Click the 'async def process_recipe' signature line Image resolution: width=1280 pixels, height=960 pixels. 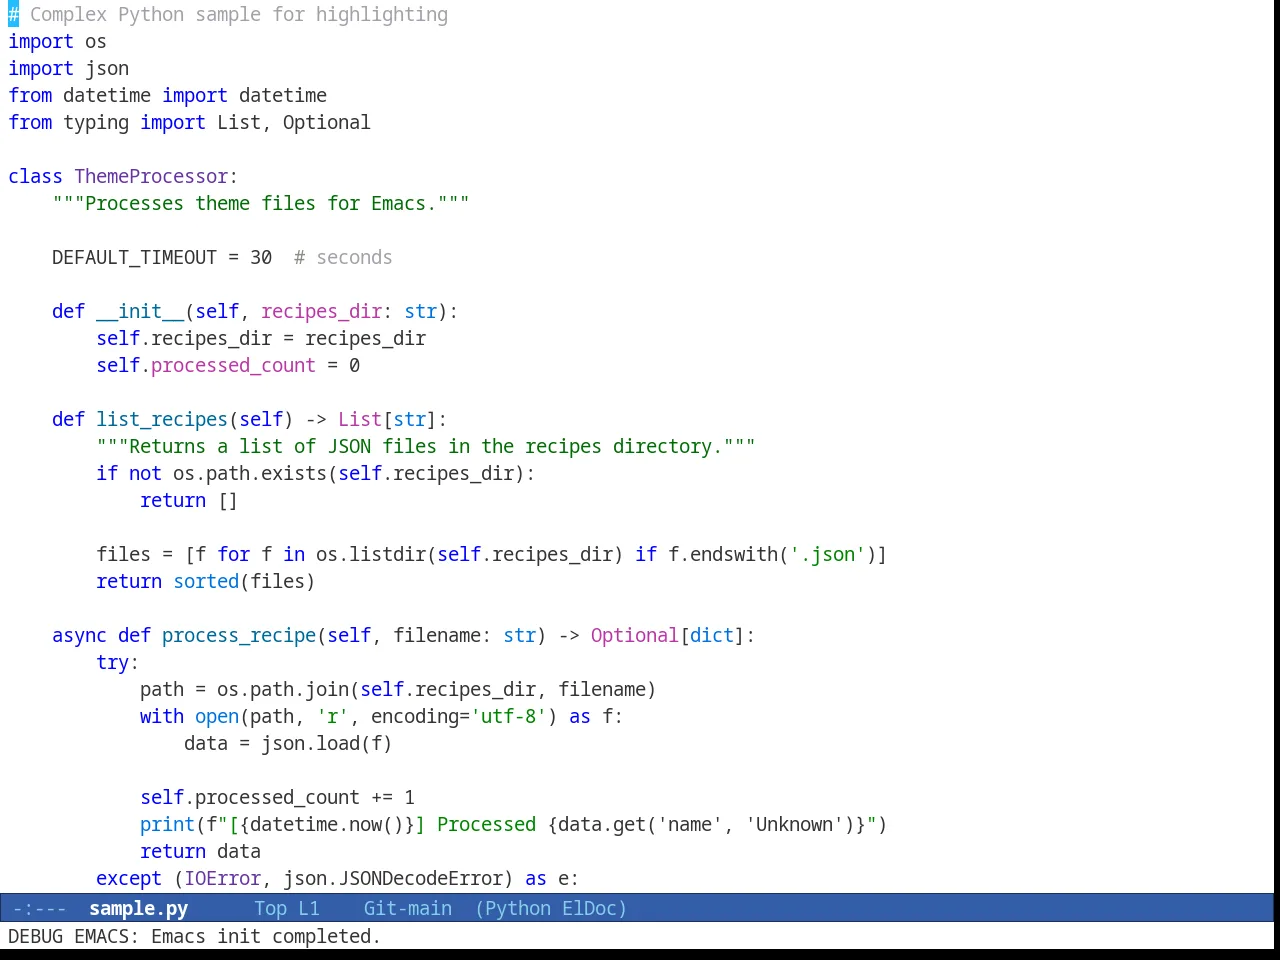pos(404,636)
